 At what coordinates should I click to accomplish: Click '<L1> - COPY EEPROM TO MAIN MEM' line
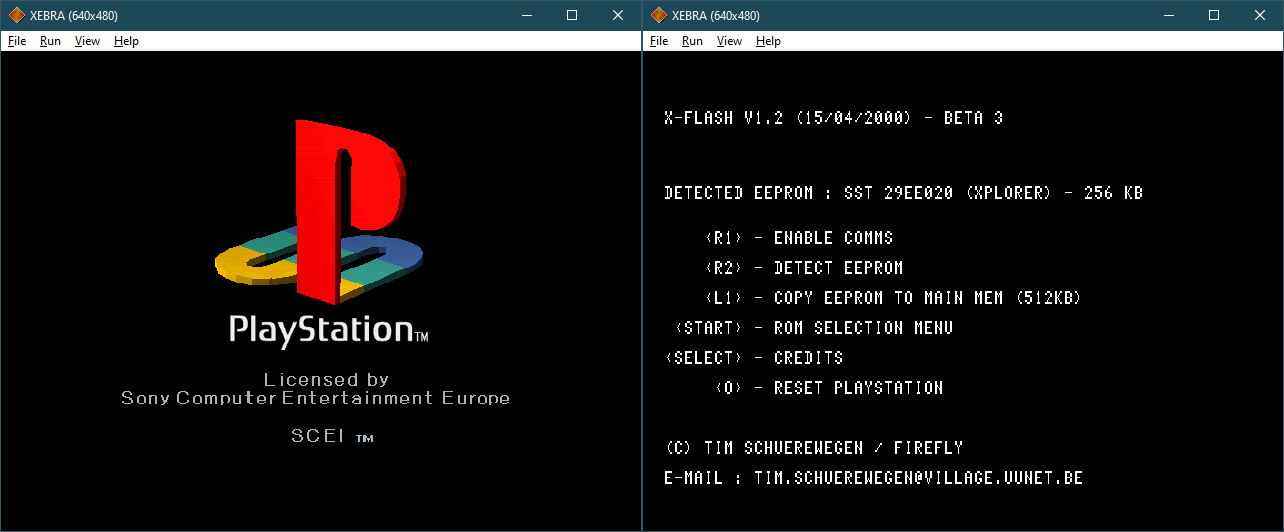893,298
